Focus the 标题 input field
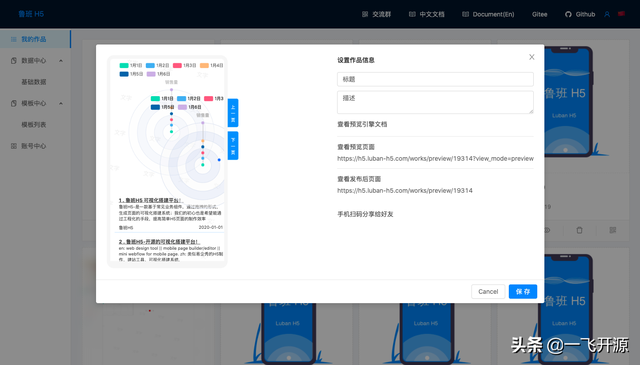The image size is (640, 365). tap(435, 79)
